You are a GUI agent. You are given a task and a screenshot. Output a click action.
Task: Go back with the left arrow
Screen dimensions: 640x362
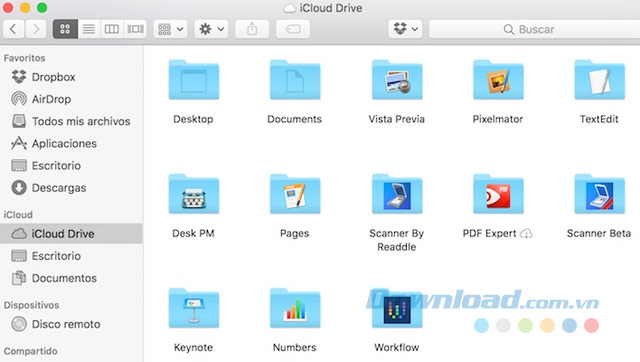(13, 29)
